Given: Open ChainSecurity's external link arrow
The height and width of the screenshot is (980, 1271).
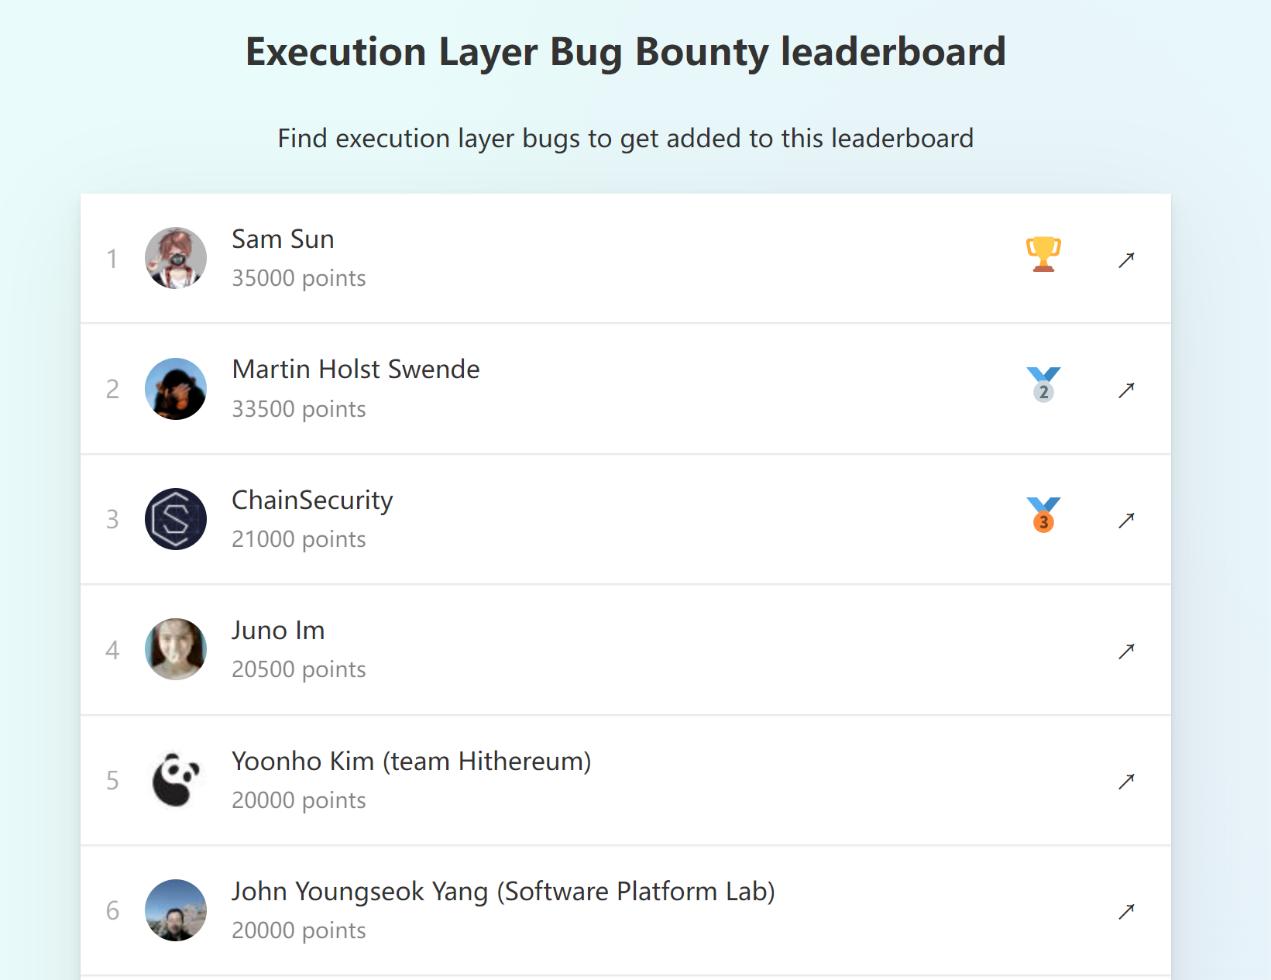Looking at the screenshot, I should point(1126,520).
